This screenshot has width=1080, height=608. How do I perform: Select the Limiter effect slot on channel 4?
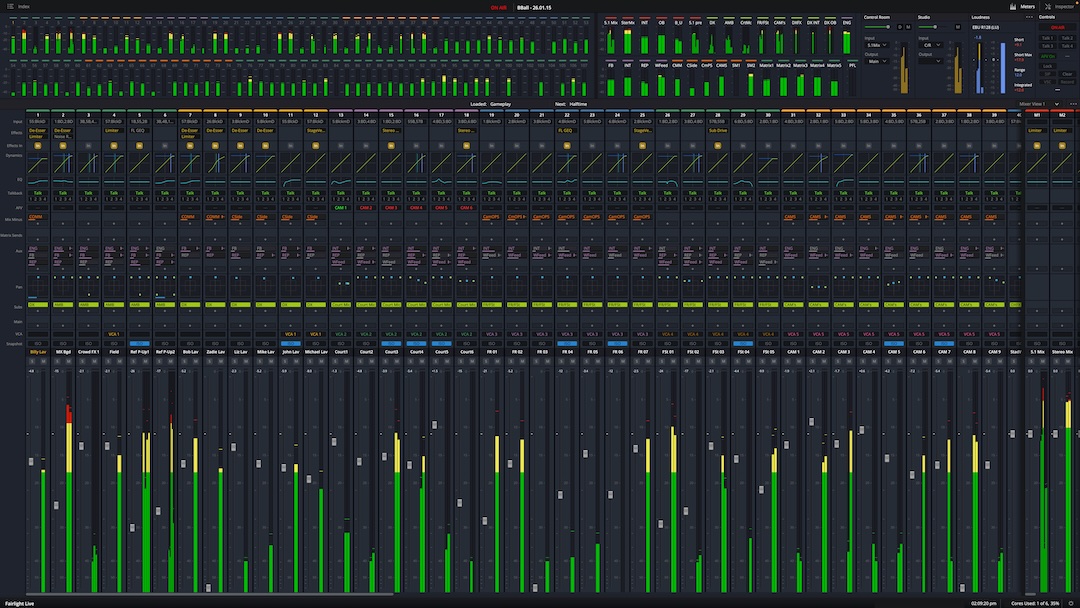pos(112,130)
